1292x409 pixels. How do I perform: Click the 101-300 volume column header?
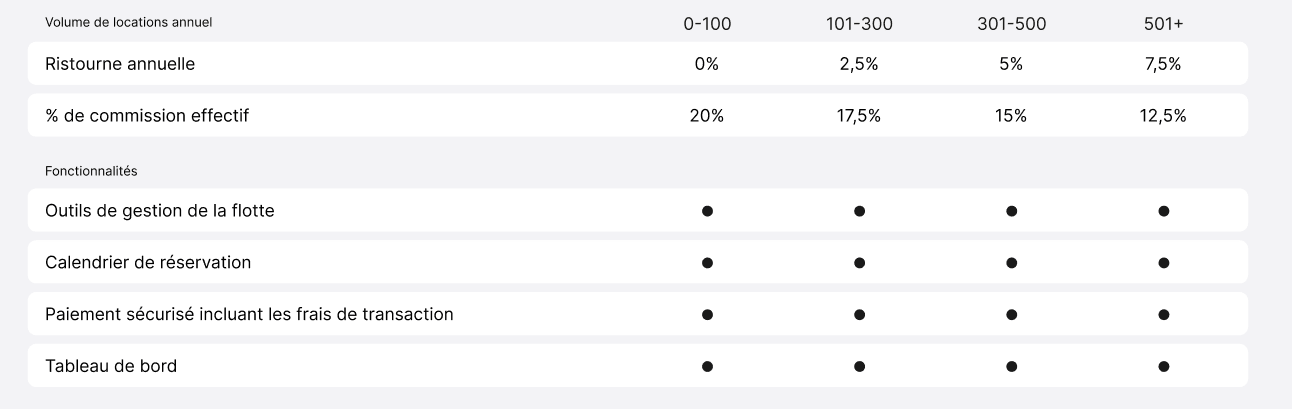coord(859,24)
